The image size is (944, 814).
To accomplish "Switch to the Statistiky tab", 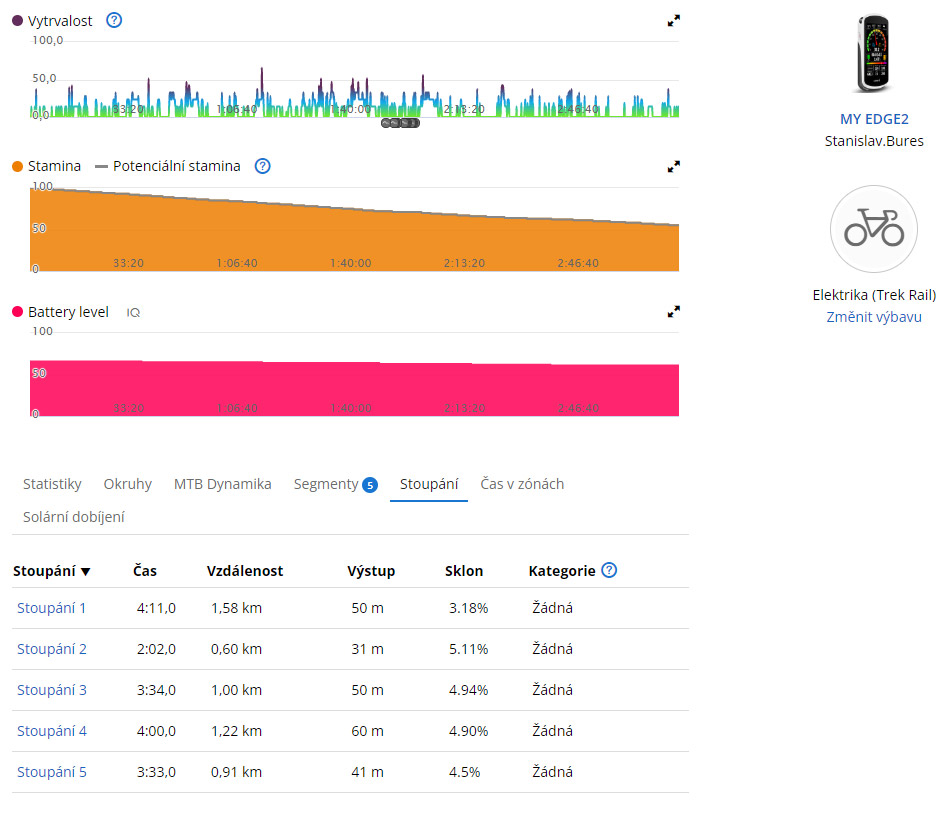I will (x=52, y=484).
